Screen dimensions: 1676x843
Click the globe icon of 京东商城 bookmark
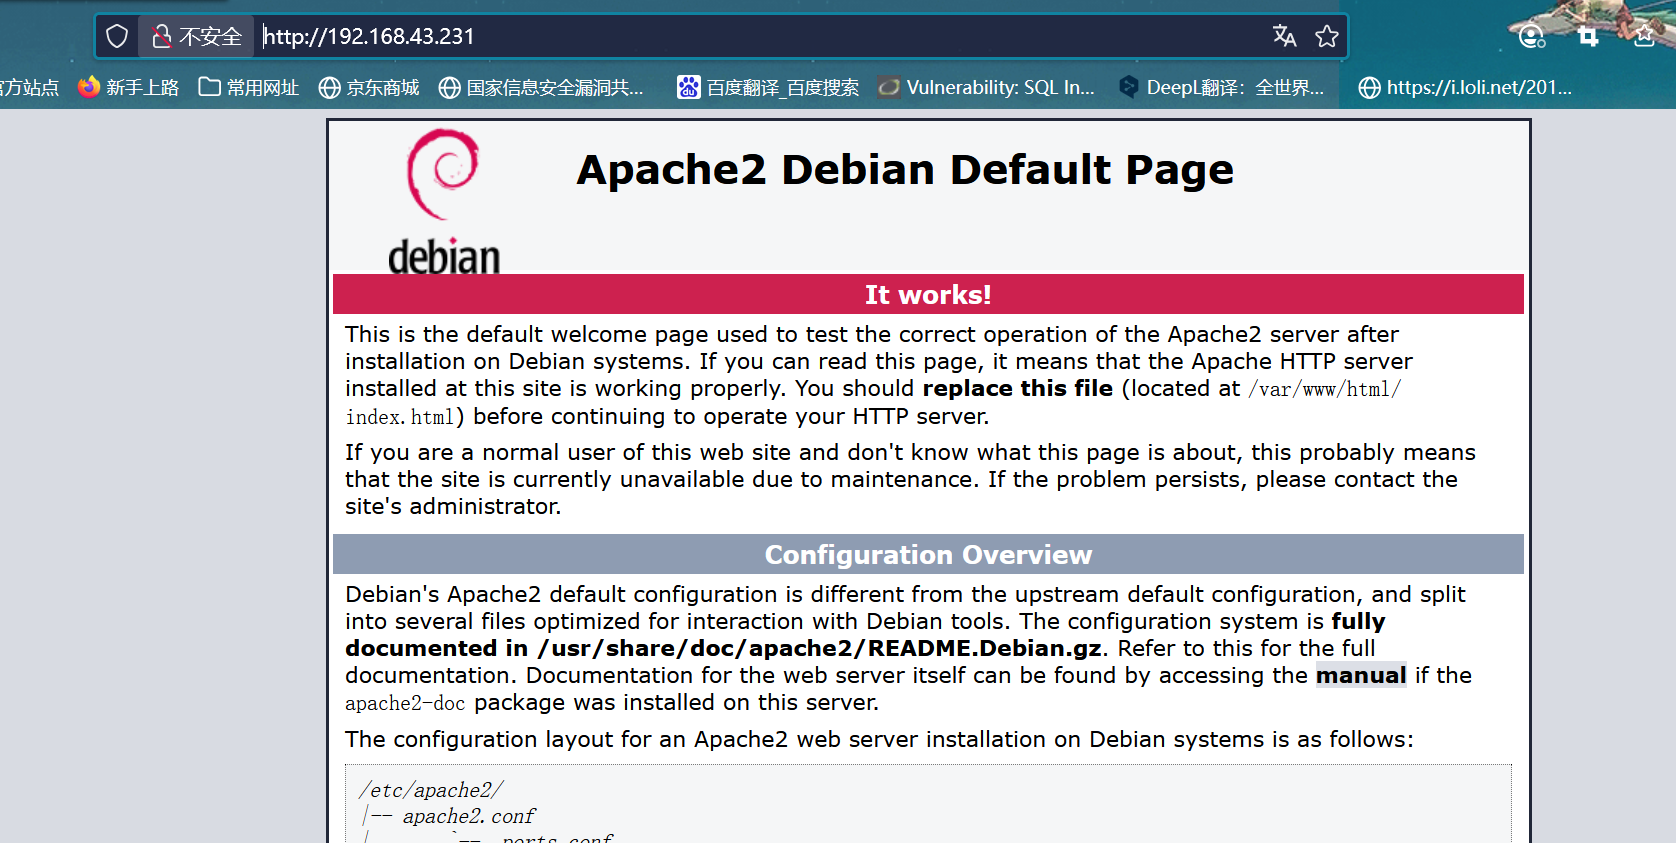[x=329, y=88]
